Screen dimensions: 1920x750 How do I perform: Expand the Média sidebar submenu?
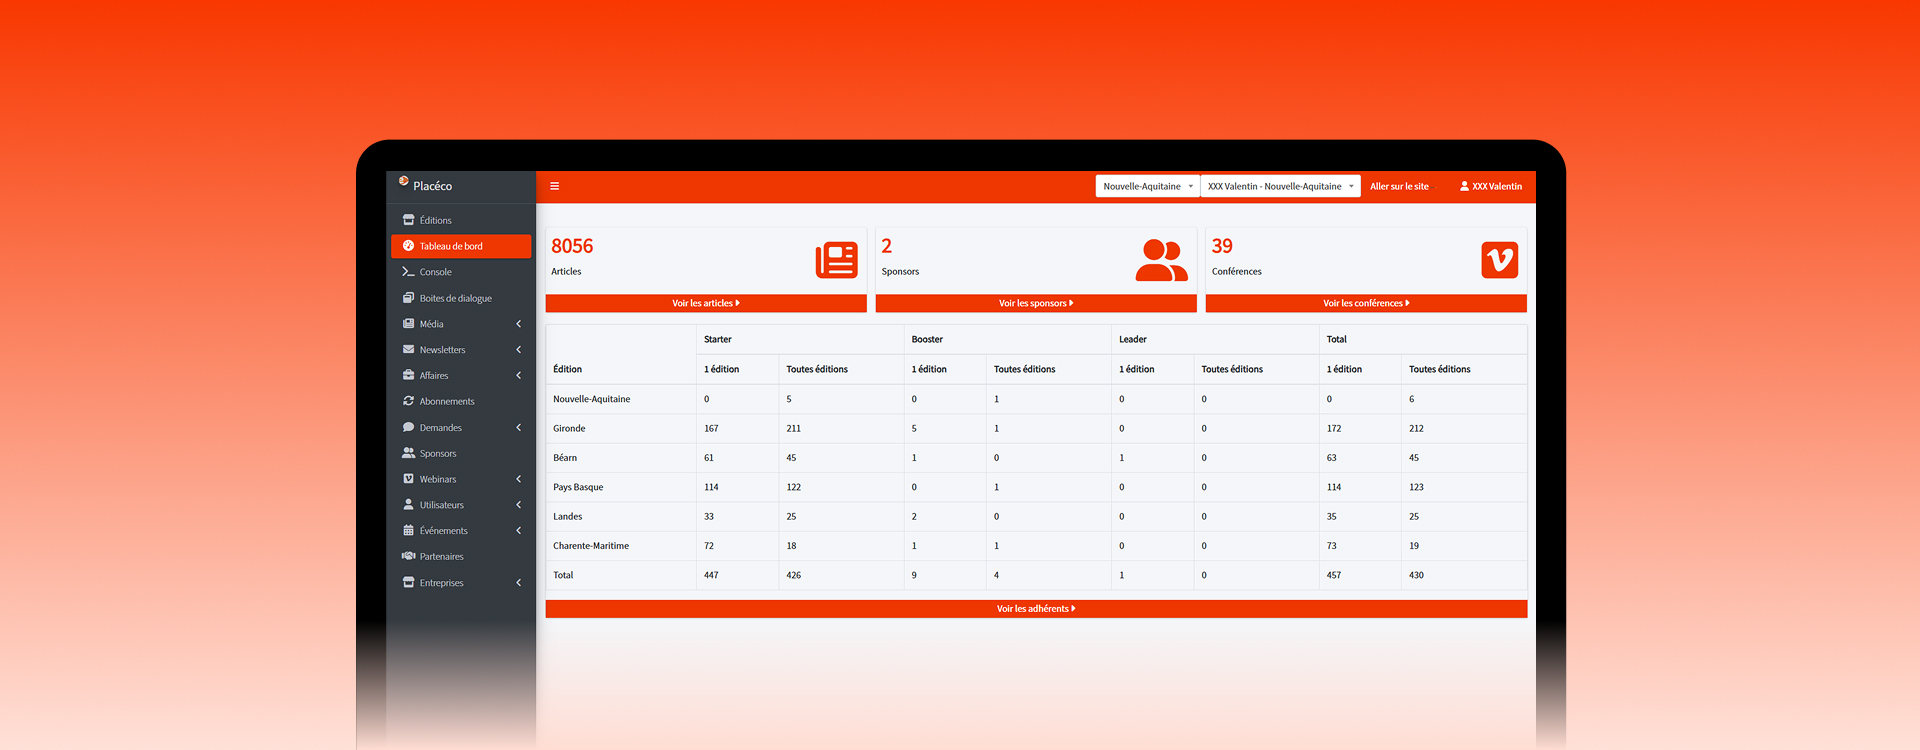tap(518, 324)
